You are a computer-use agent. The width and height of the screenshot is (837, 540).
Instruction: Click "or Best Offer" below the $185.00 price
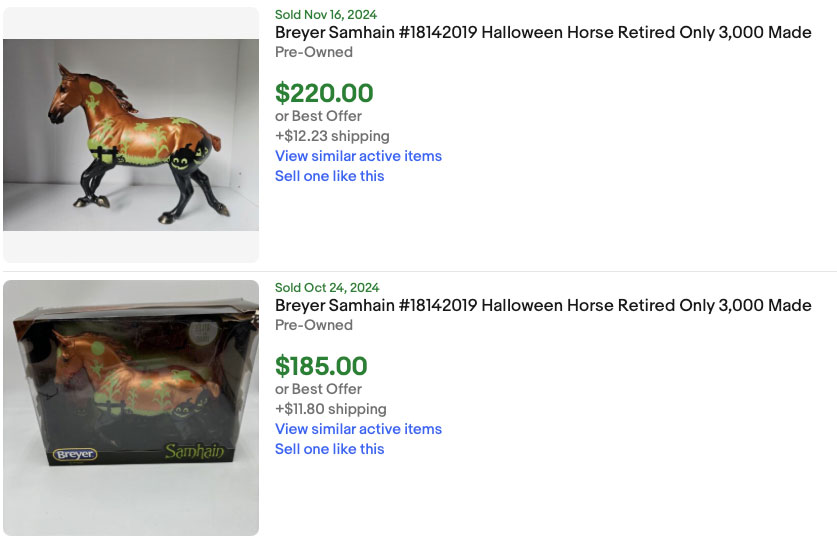tap(318, 389)
